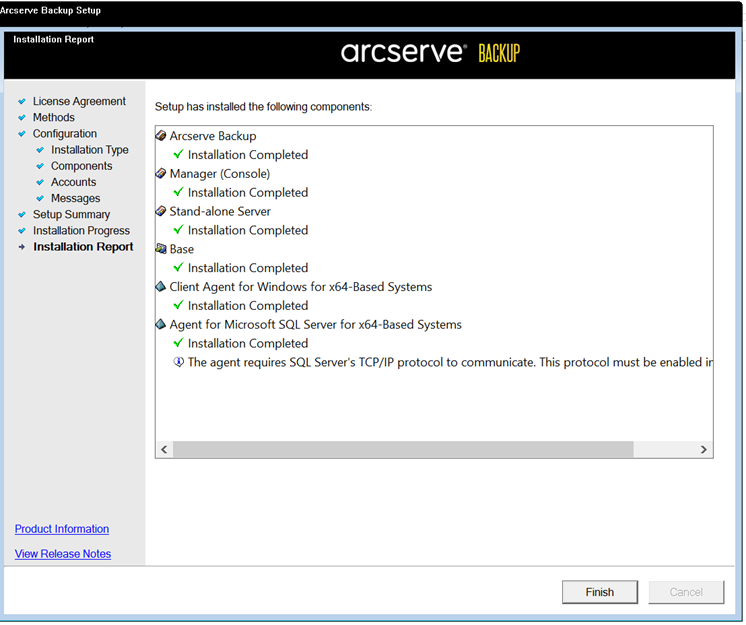
Task: Click the Agent for Microsoft SQL Server diamond icon
Action: click(x=161, y=324)
